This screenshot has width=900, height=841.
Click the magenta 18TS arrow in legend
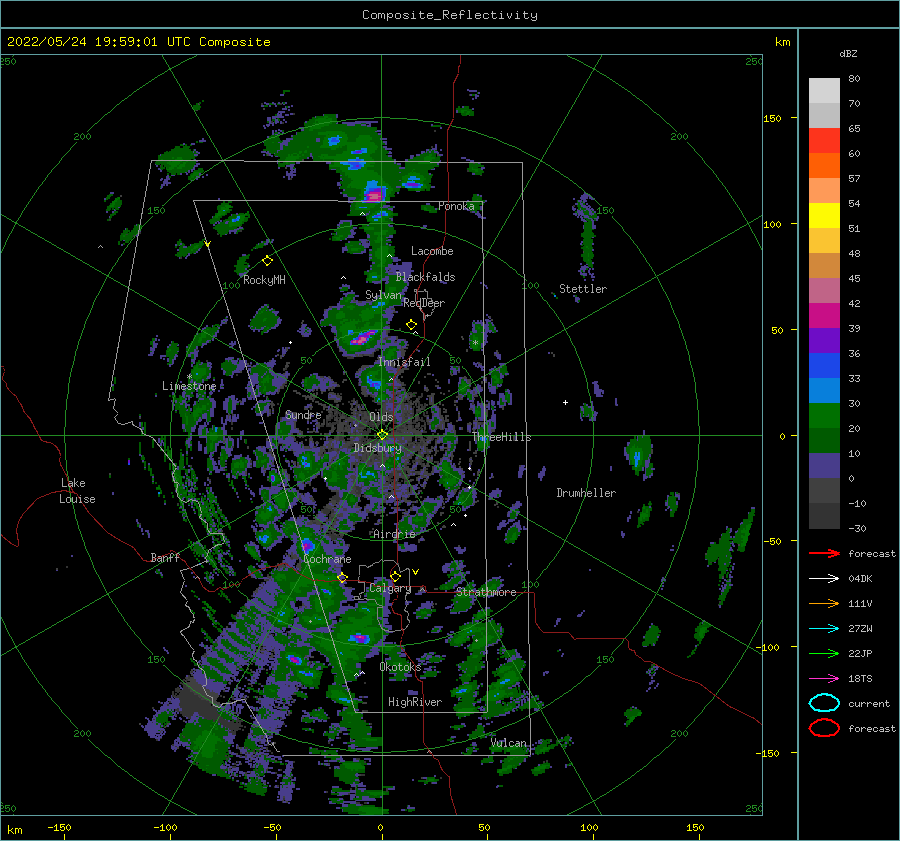click(824, 679)
